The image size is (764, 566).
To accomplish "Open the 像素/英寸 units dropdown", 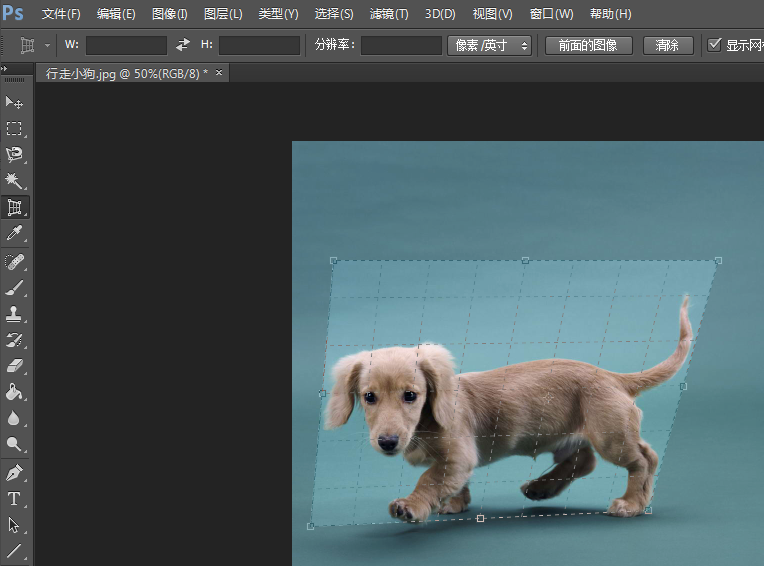I will pos(489,45).
